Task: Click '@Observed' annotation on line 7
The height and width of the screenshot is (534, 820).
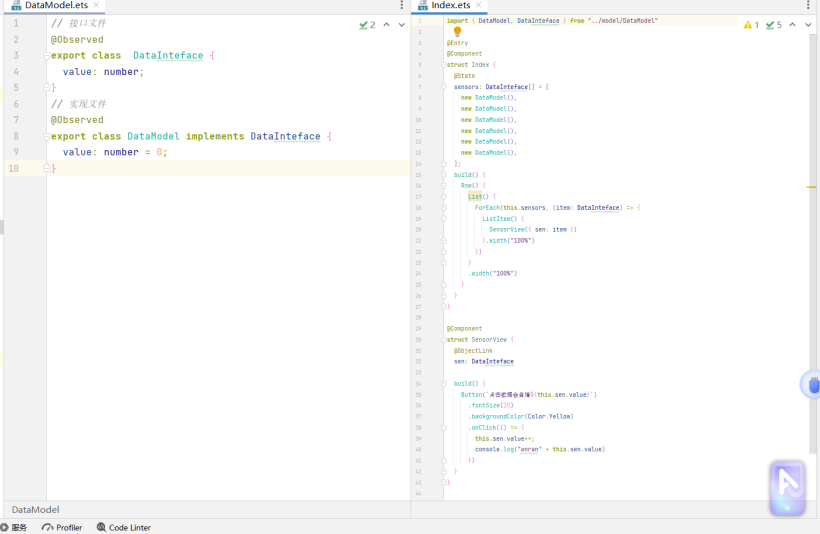Action: coord(77,120)
